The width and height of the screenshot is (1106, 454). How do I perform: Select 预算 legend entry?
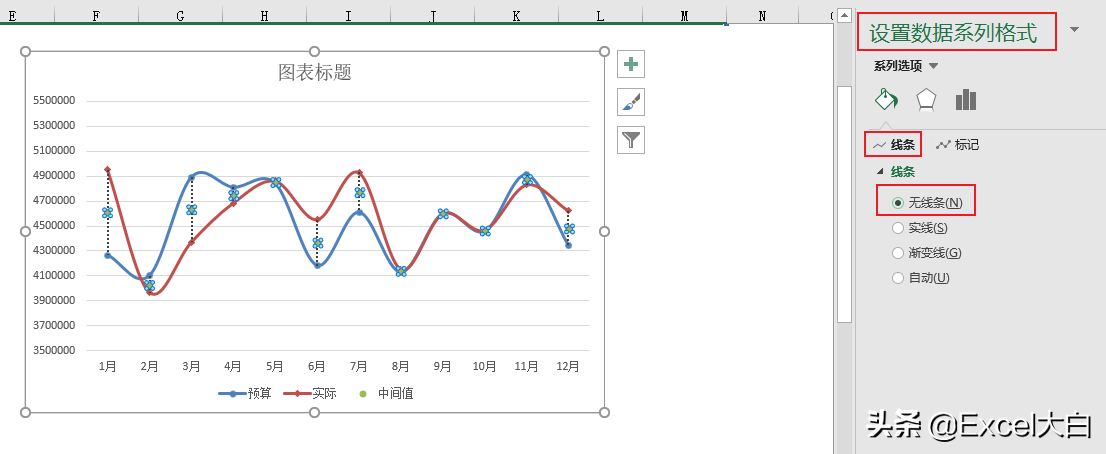pyautogui.click(x=245, y=393)
